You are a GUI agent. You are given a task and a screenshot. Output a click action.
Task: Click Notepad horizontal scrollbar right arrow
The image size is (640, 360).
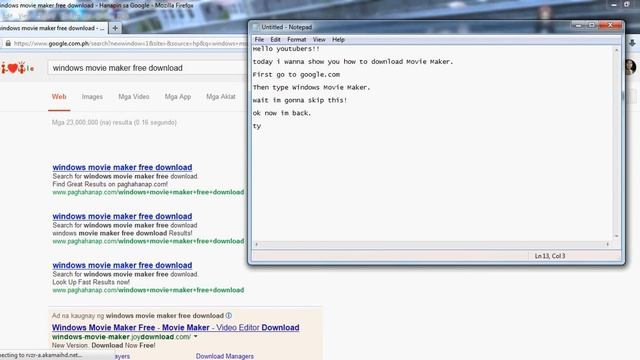(608, 244)
